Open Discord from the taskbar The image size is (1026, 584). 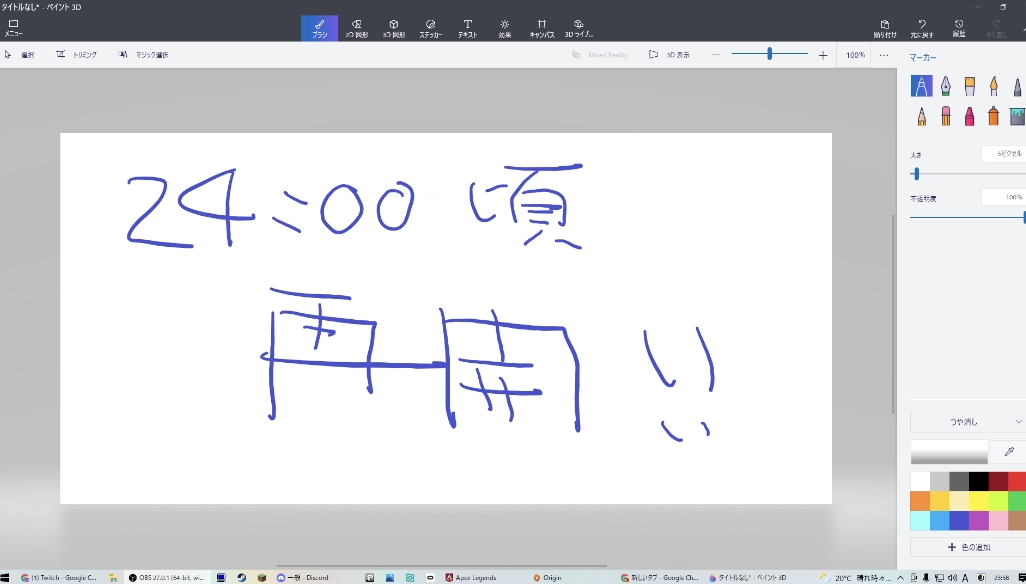point(303,577)
